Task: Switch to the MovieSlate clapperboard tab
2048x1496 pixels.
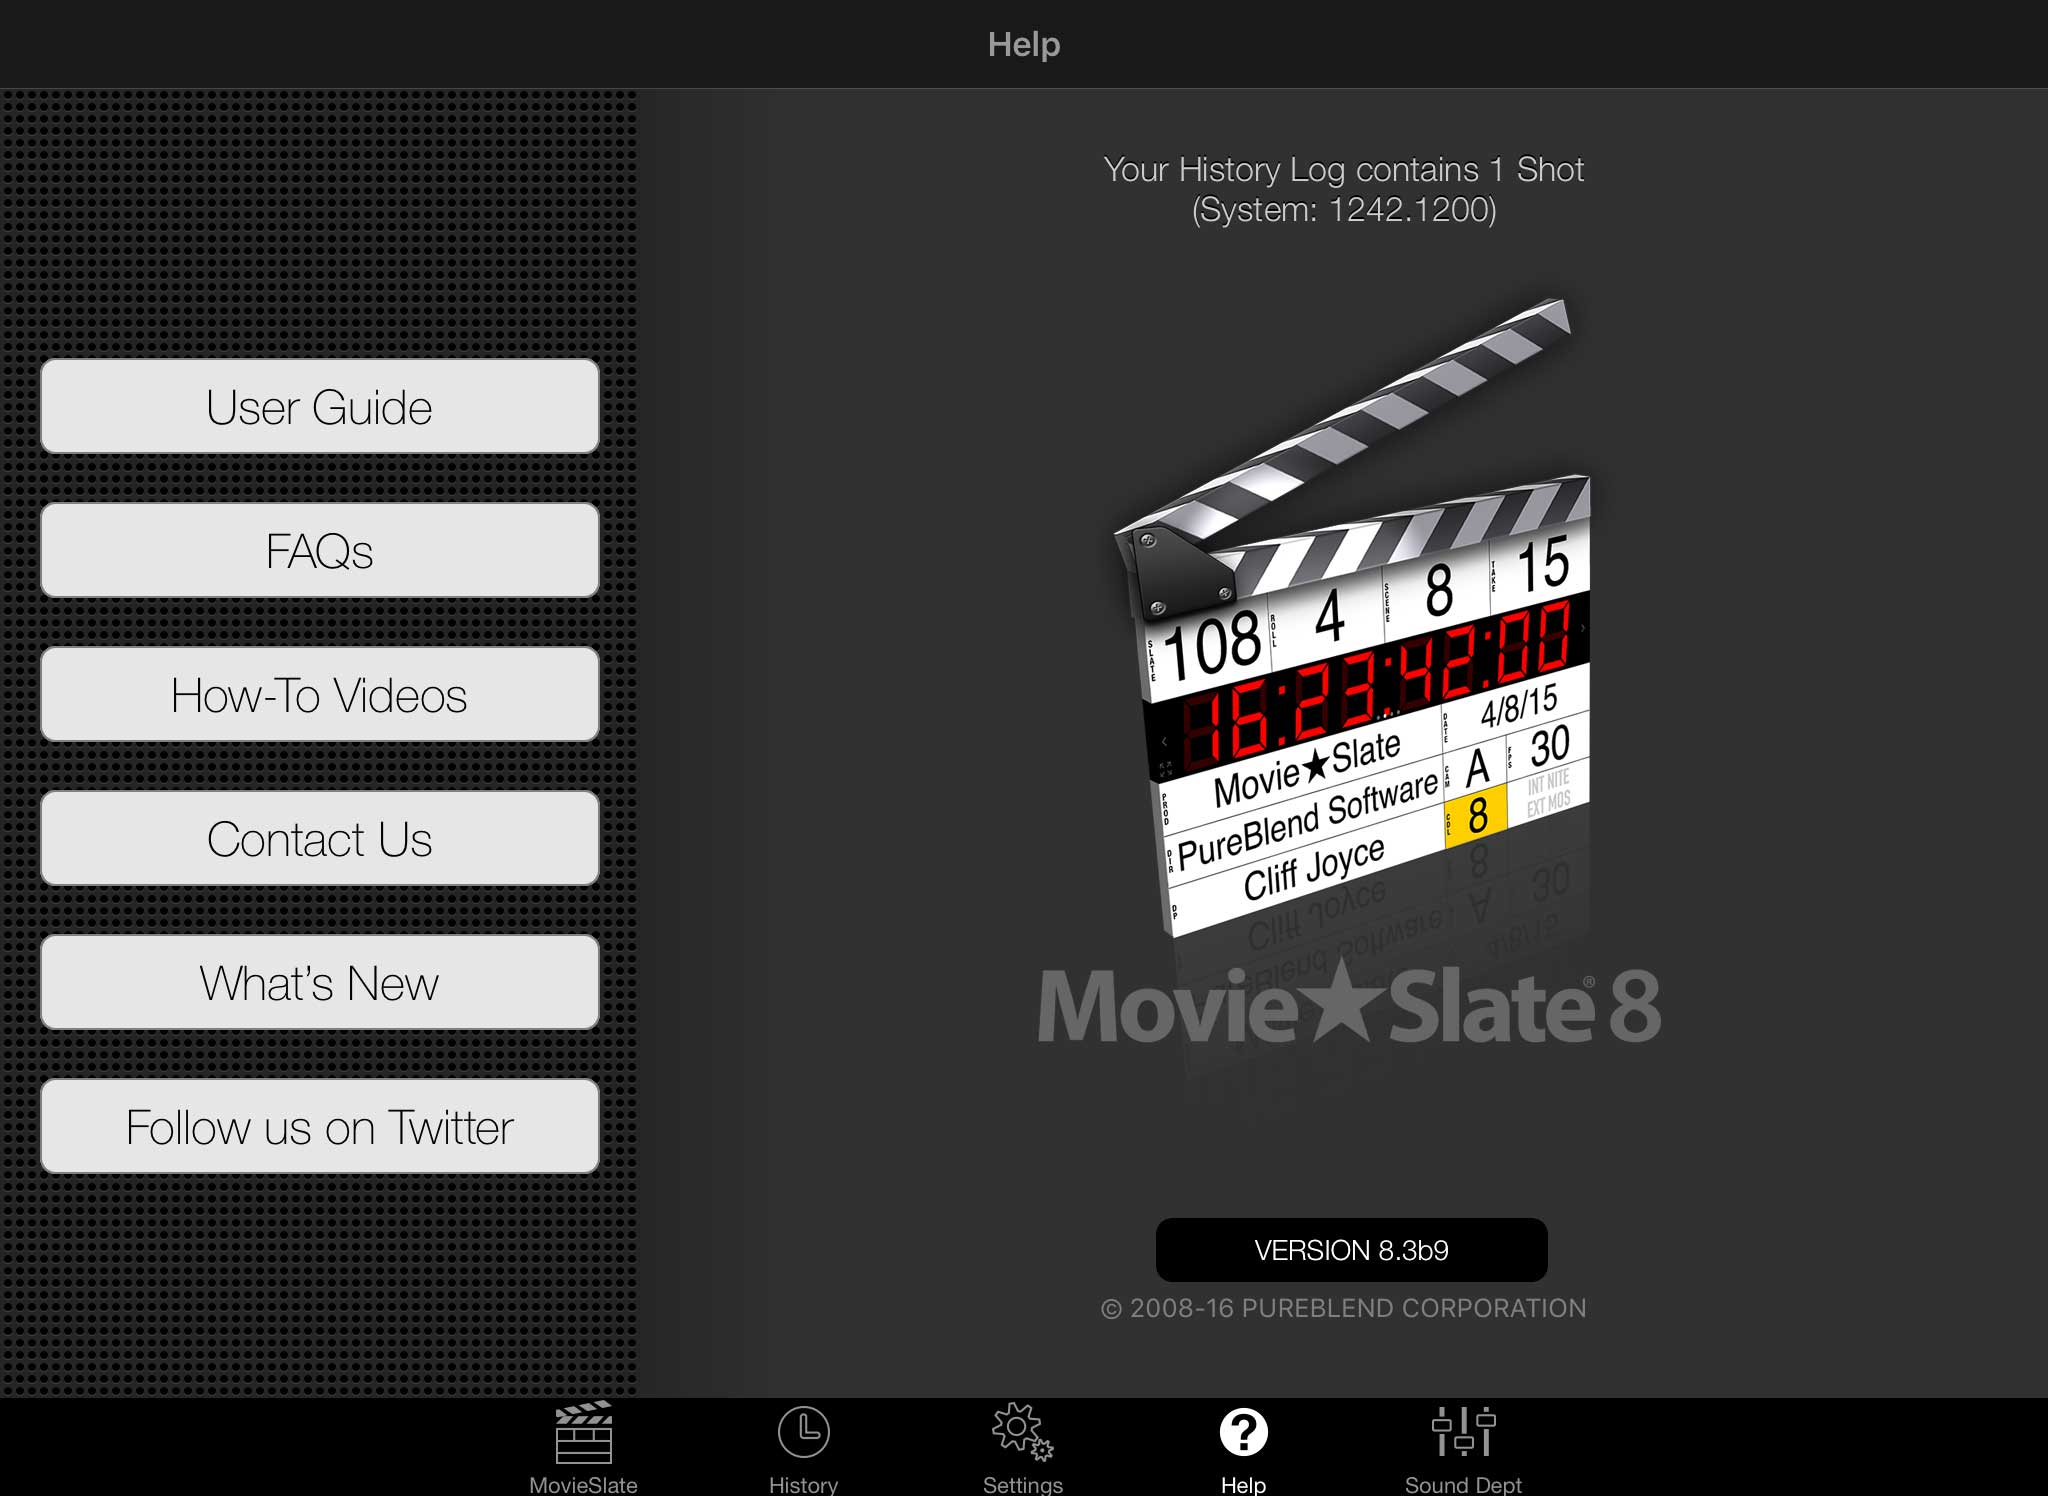Action: pos(583,1448)
